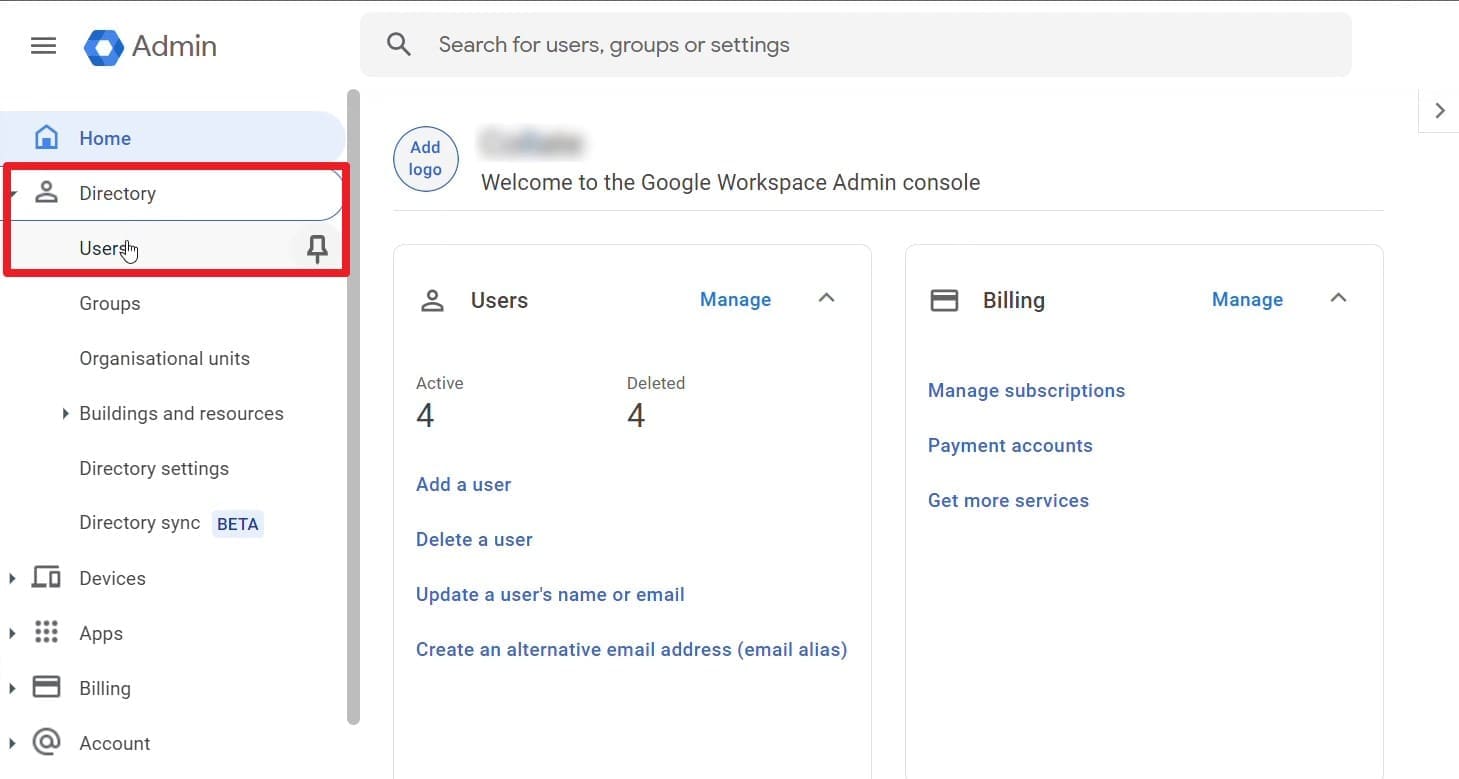
Task: Click the Buildings and resources label
Action: coord(181,413)
